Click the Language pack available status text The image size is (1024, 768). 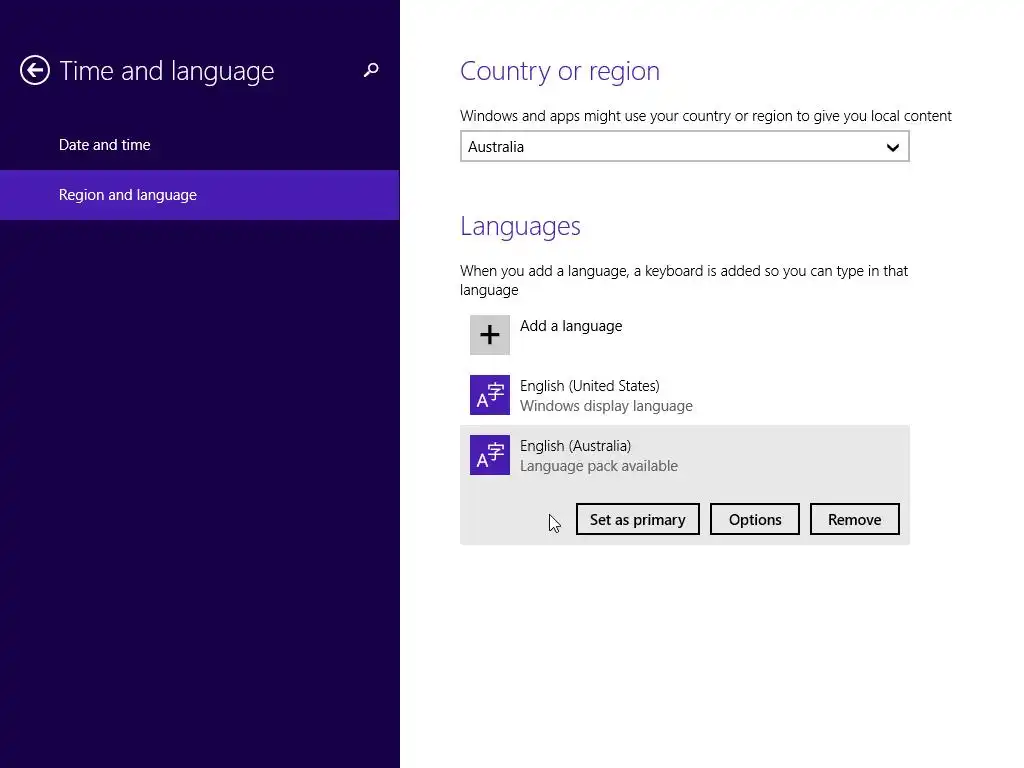tap(599, 466)
